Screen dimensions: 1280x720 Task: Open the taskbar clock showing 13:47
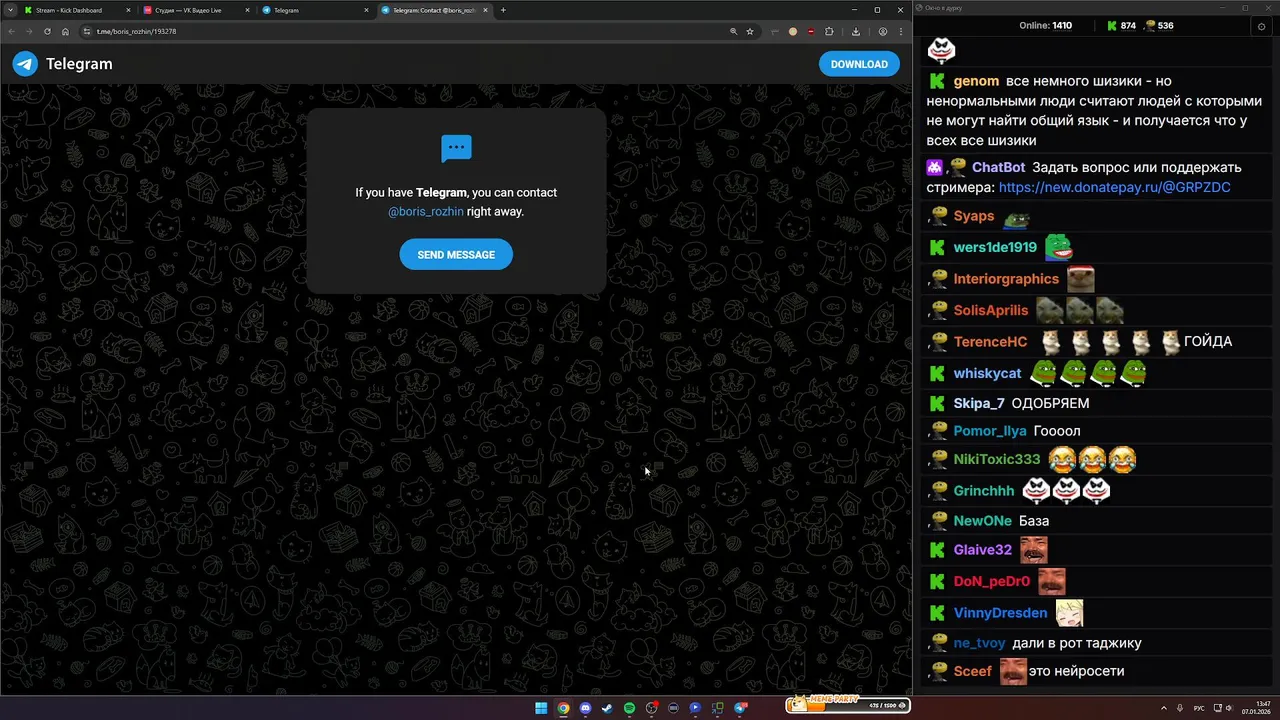click(1256, 708)
